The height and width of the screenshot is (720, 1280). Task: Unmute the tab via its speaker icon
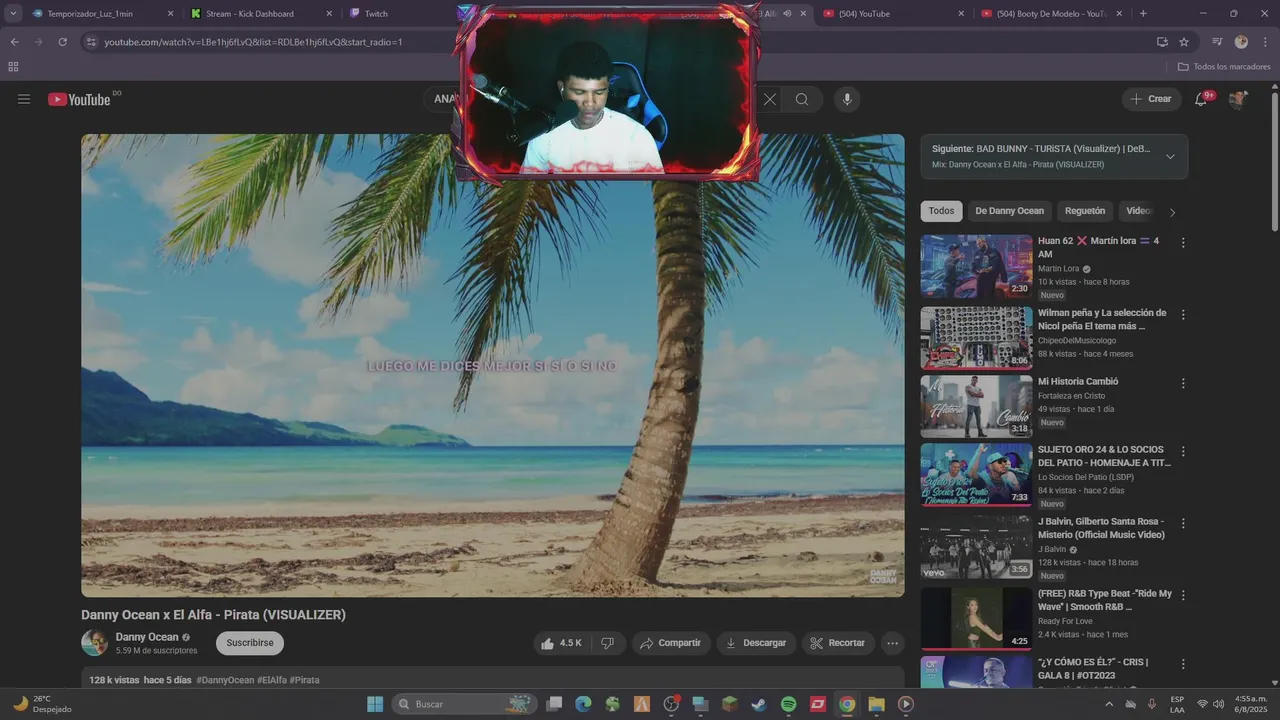tap(787, 14)
